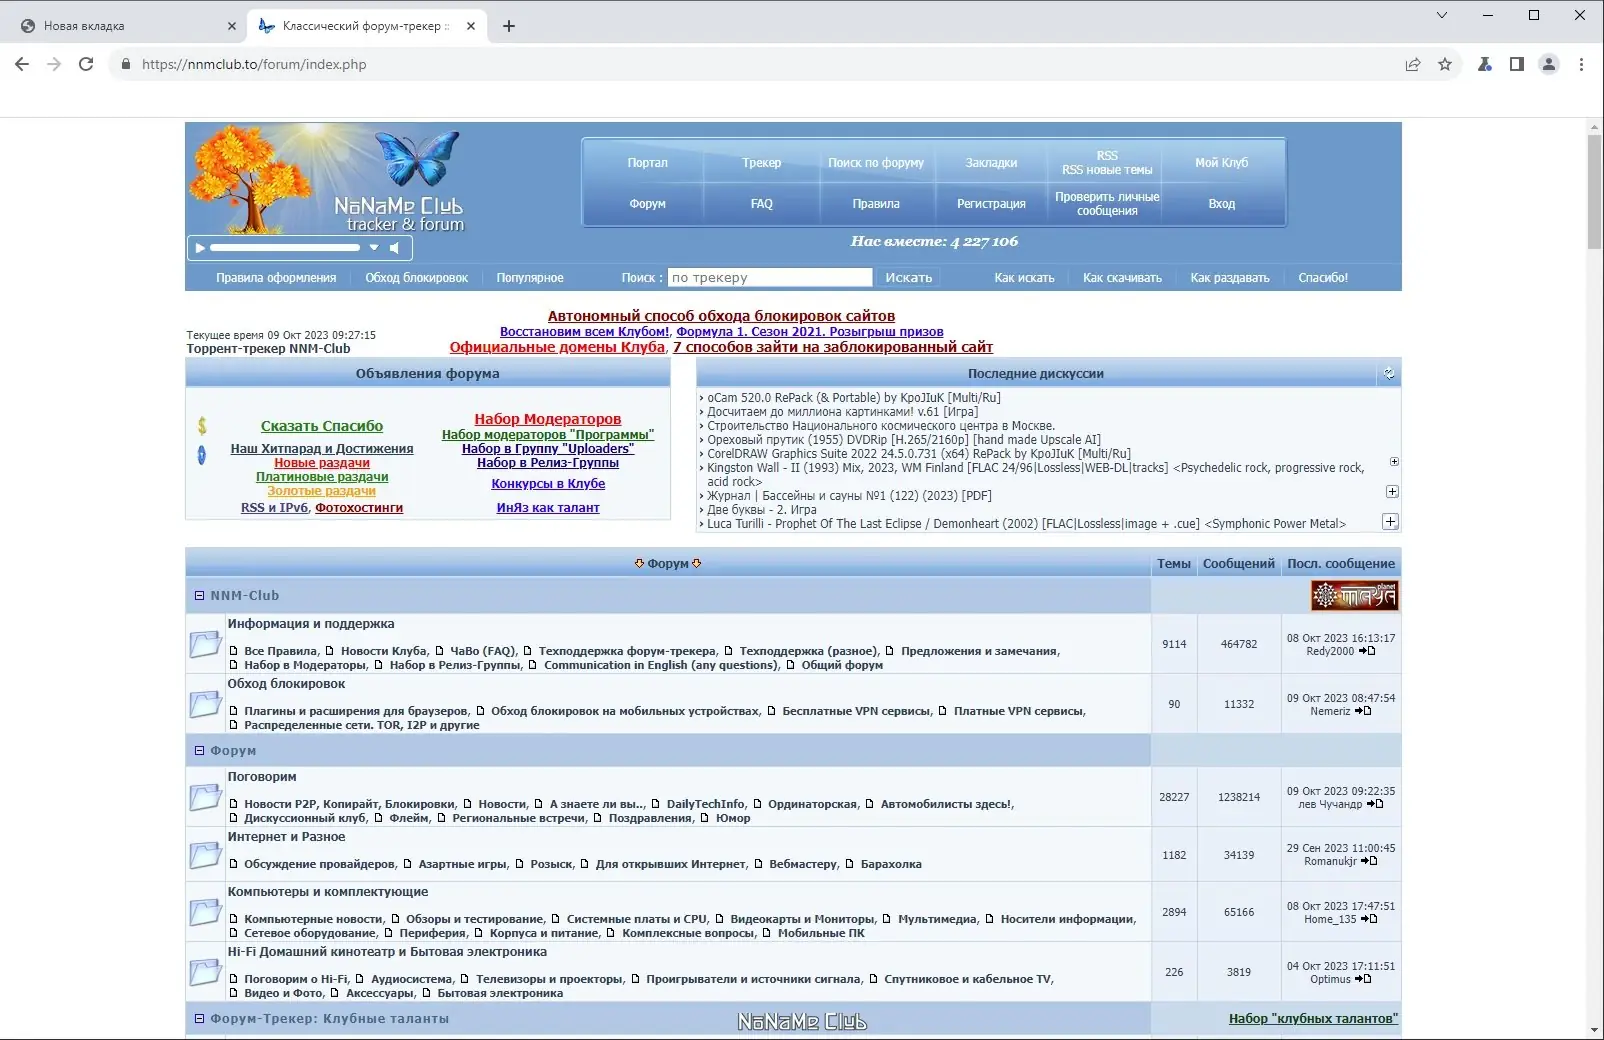Image resolution: width=1604 pixels, height=1040 pixels.
Task: Click the Вход login menu item
Action: click(1221, 203)
